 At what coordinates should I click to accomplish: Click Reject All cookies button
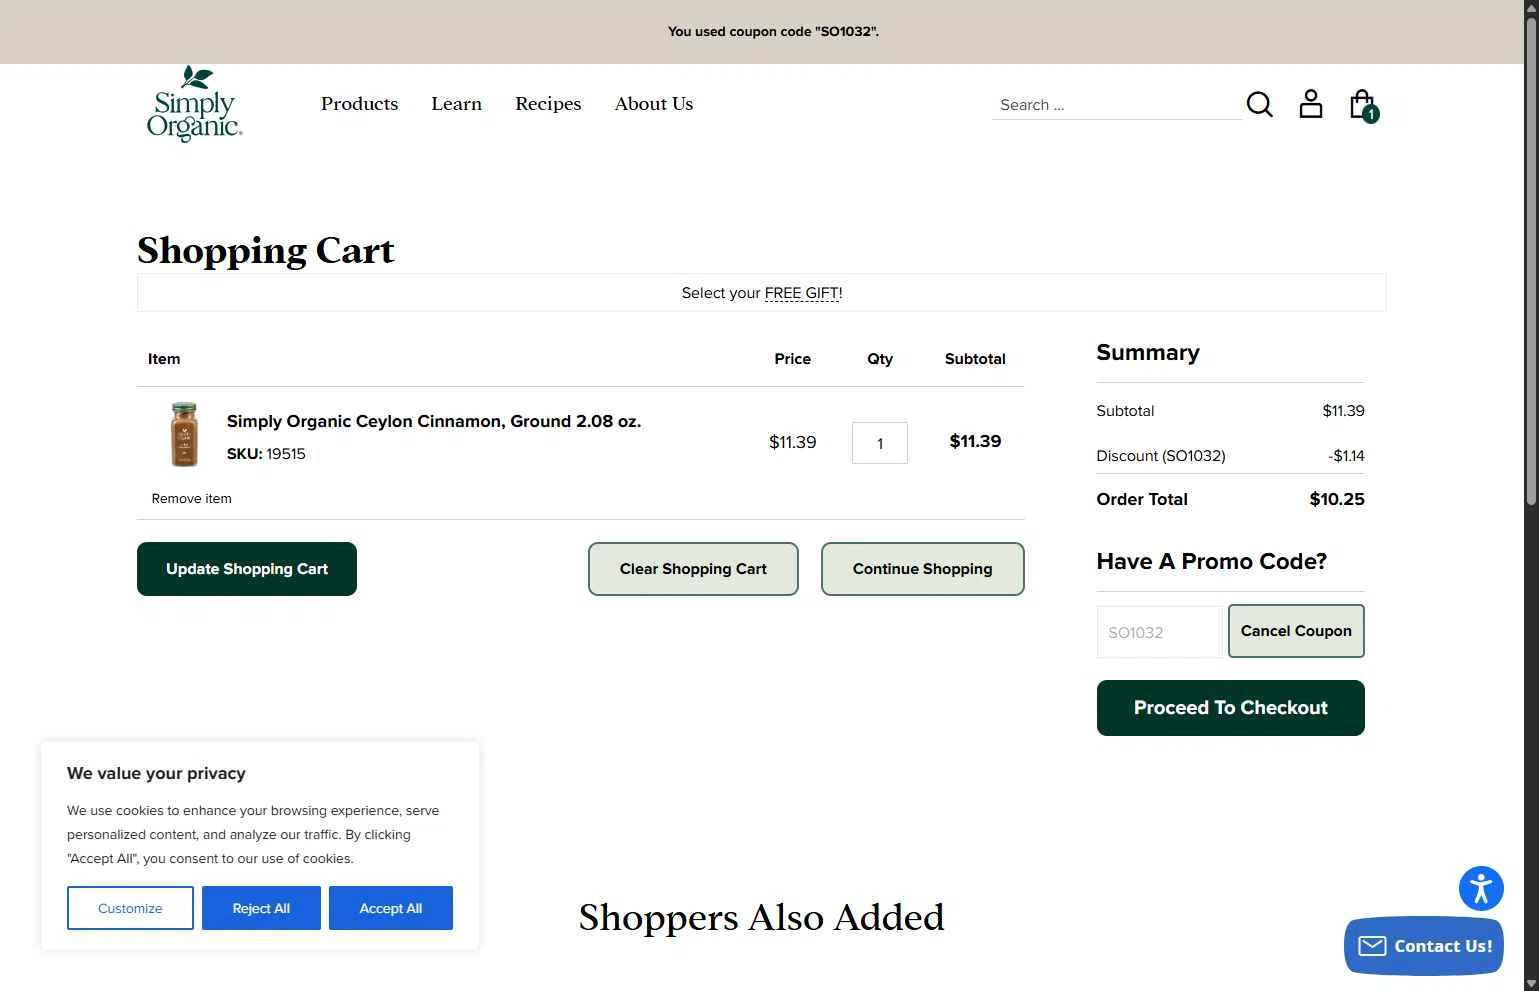click(x=261, y=908)
